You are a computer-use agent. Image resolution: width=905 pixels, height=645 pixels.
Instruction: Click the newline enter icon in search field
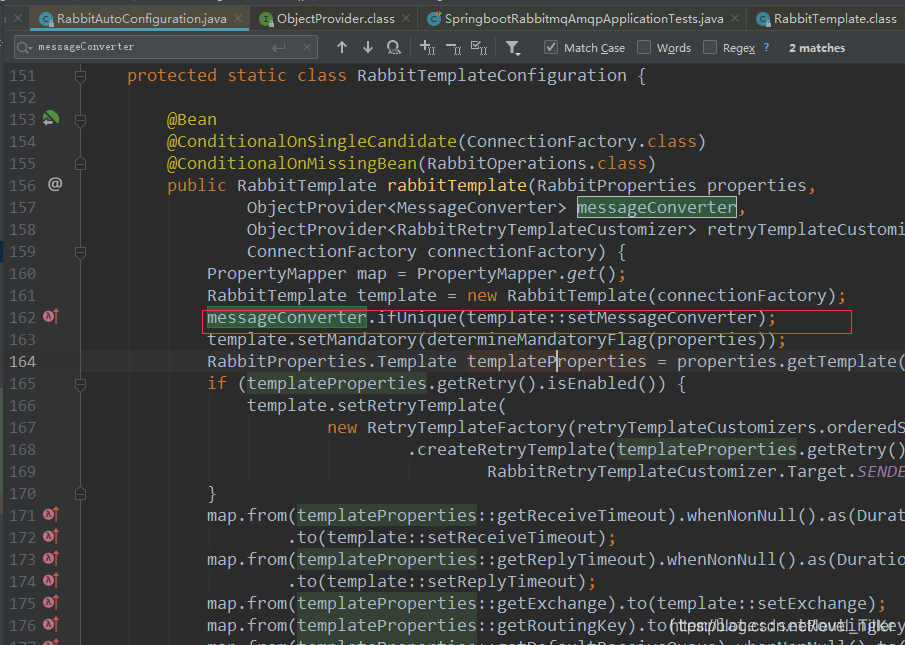[x=279, y=47]
